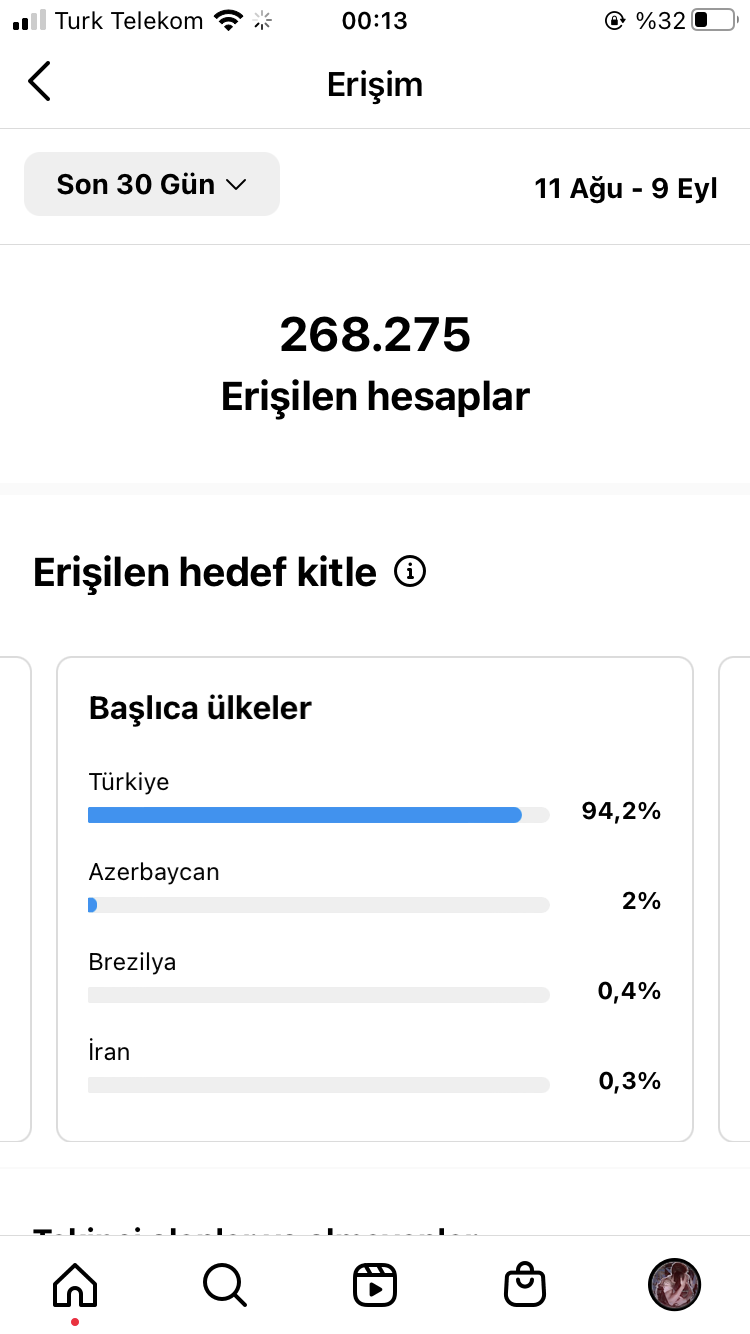Tap the Wi-Fi icon in status bar

(x=230, y=20)
